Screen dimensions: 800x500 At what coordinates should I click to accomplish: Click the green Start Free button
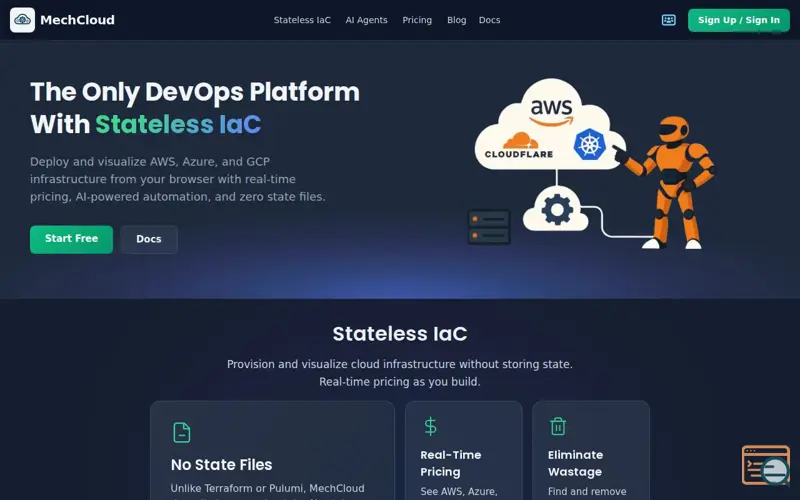click(x=71, y=239)
